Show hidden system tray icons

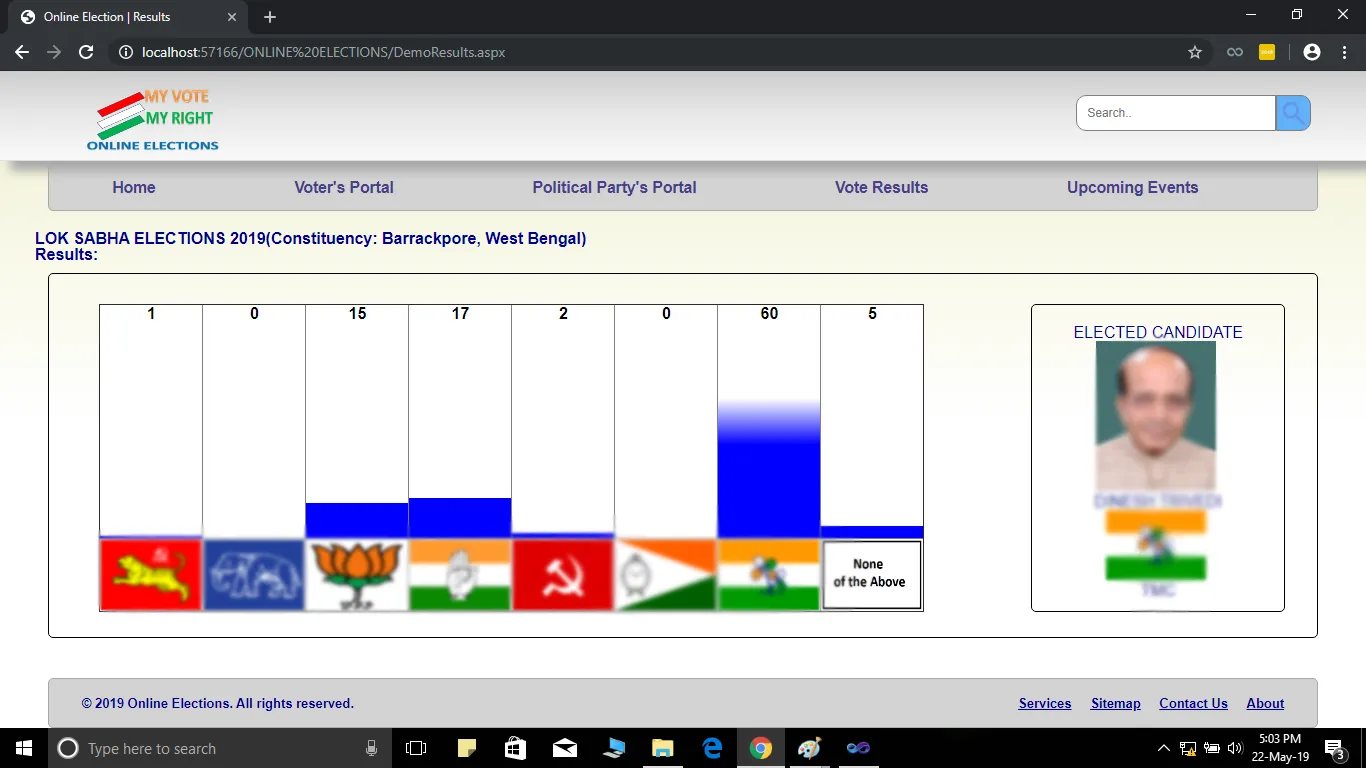[x=1164, y=748]
